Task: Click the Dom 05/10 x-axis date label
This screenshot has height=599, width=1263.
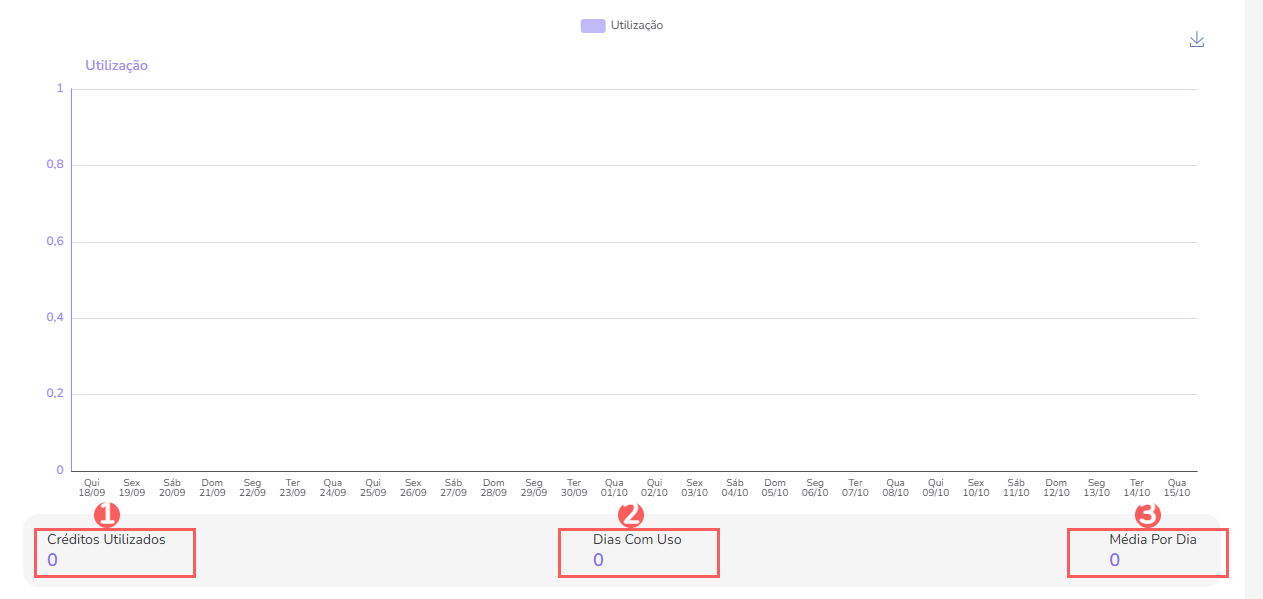Action: [x=775, y=487]
